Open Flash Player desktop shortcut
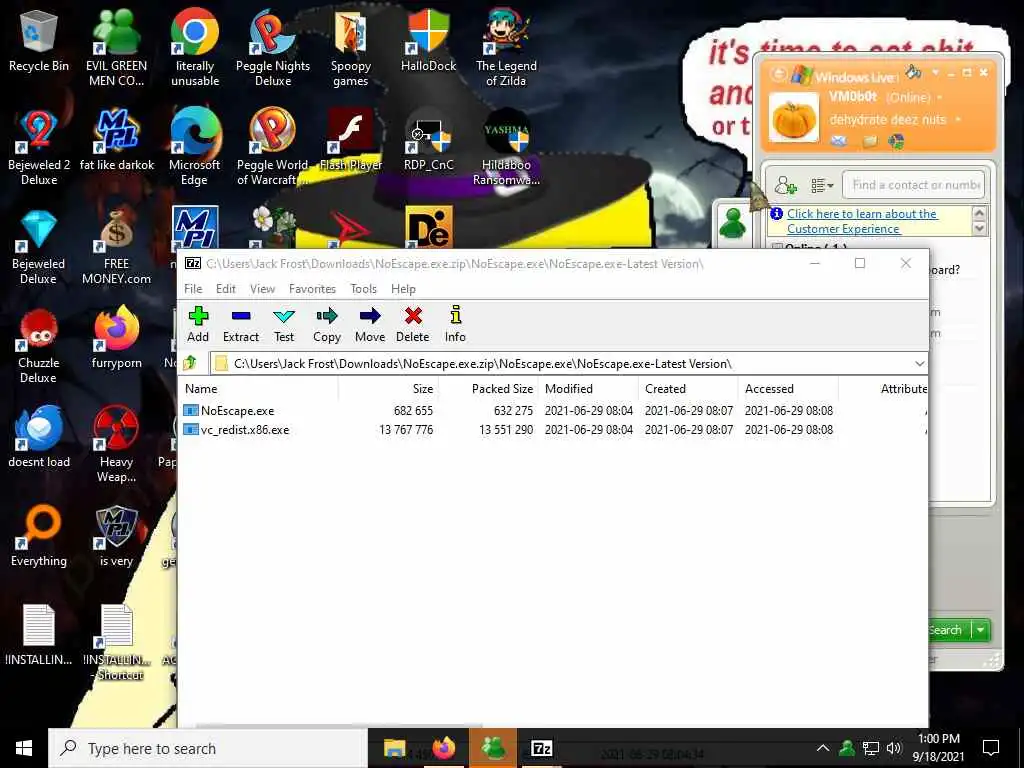This screenshot has width=1024, height=768. tap(351, 140)
